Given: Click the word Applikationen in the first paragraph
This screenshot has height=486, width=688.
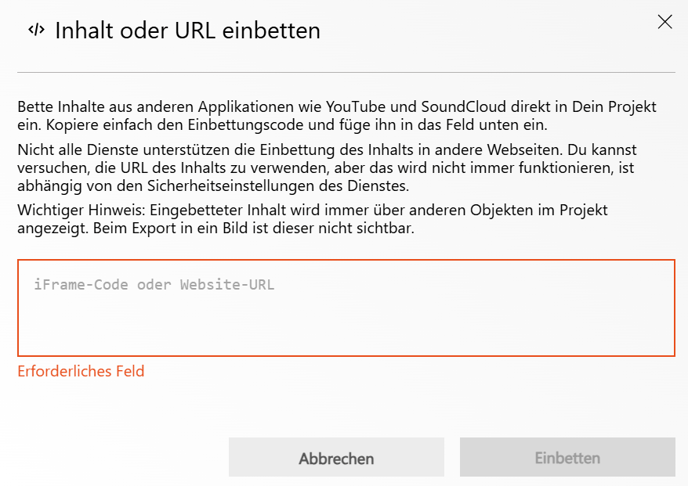Looking at the screenshot, I should tap(245, 107).
